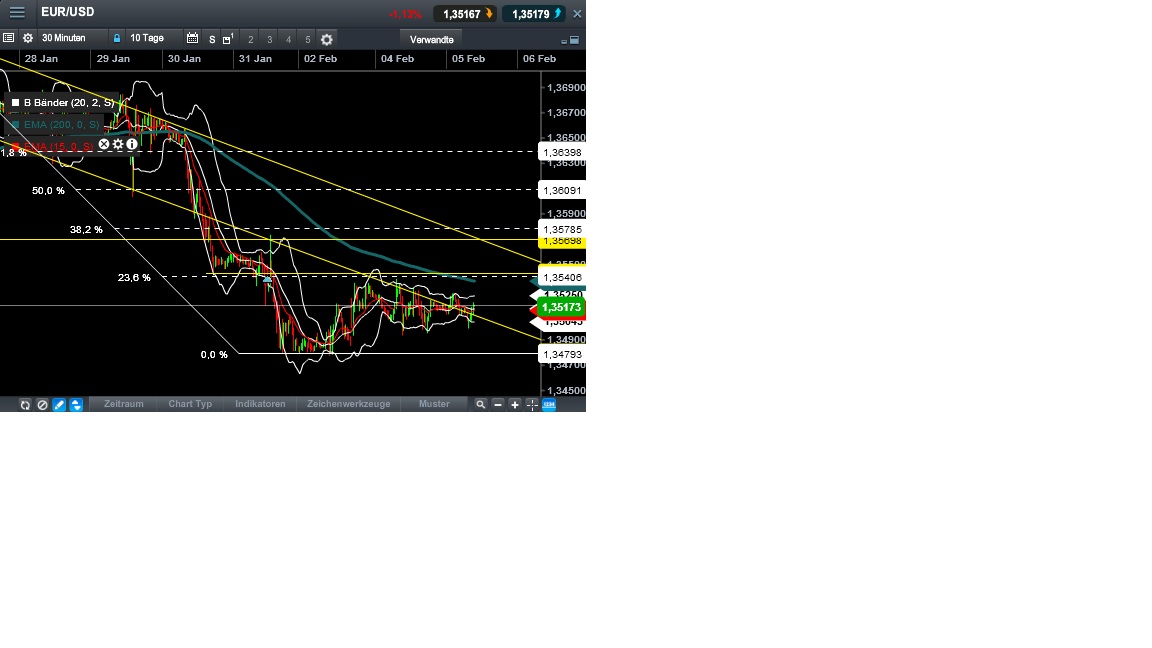This screenshot has height=648, width=1152.
Task: Click the plus zoom-in icon
Action: tap(514, 404)
